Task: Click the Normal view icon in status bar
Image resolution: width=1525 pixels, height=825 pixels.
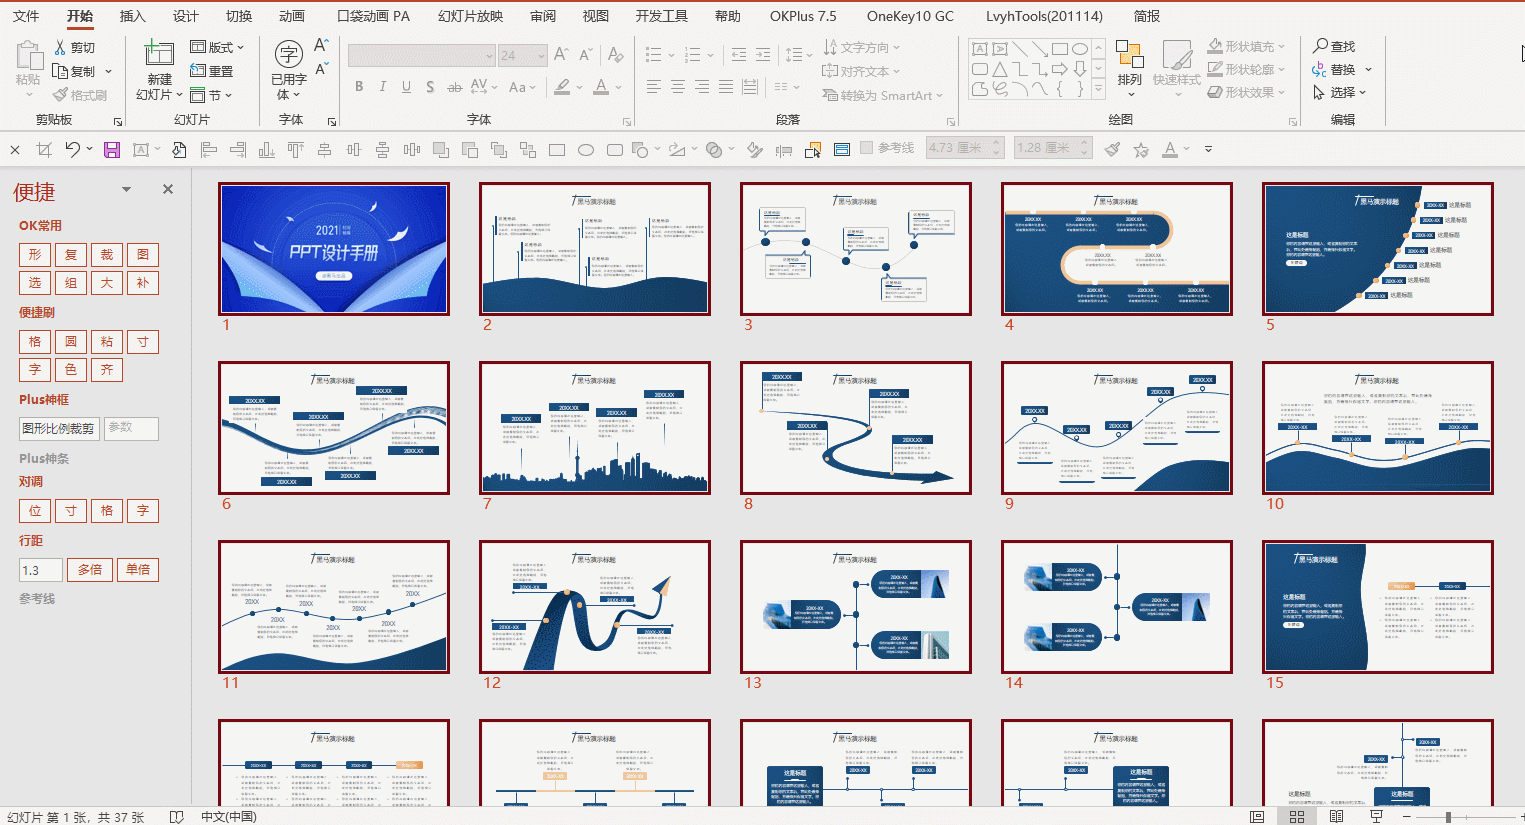Action: pyautogui.click(x=1257, y=816)
